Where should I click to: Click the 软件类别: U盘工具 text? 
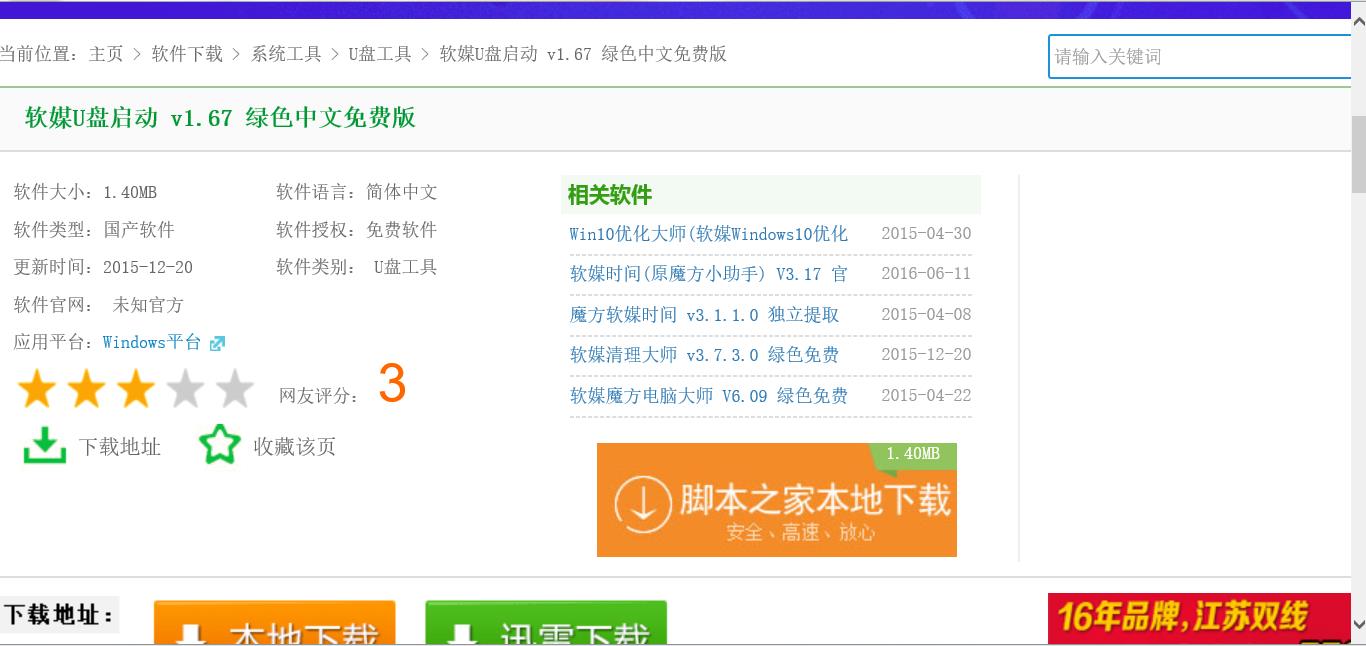click(357, 267)
